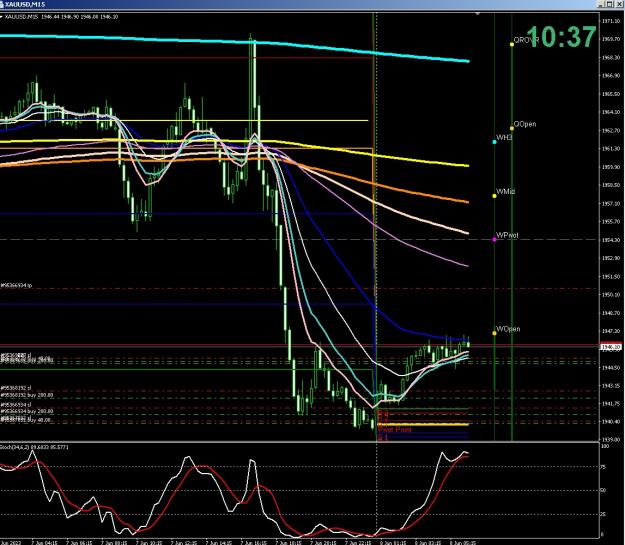Select the #95368192 sl order label
The width and height of the screenshot is (625, 545).
pos(16,388)
